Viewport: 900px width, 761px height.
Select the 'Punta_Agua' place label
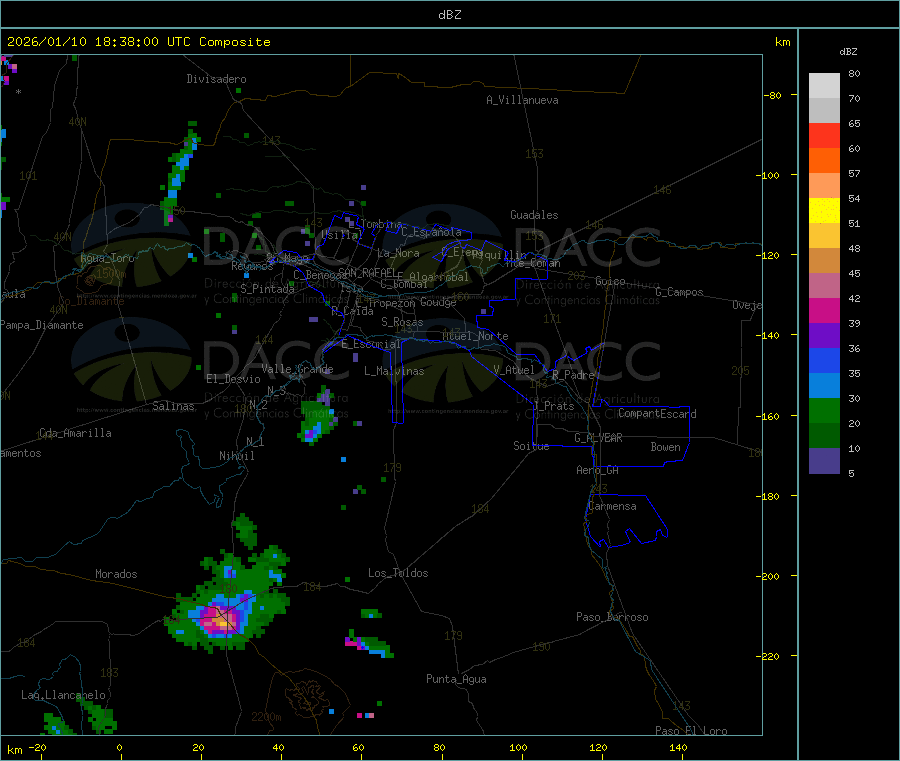tap(456, 679)
